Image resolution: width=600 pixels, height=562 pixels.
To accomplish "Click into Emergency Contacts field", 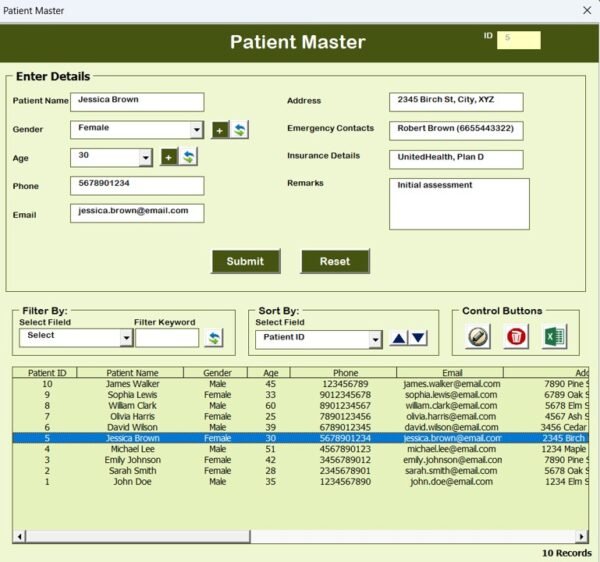I will pyautogui.click(x=456, y=131).
